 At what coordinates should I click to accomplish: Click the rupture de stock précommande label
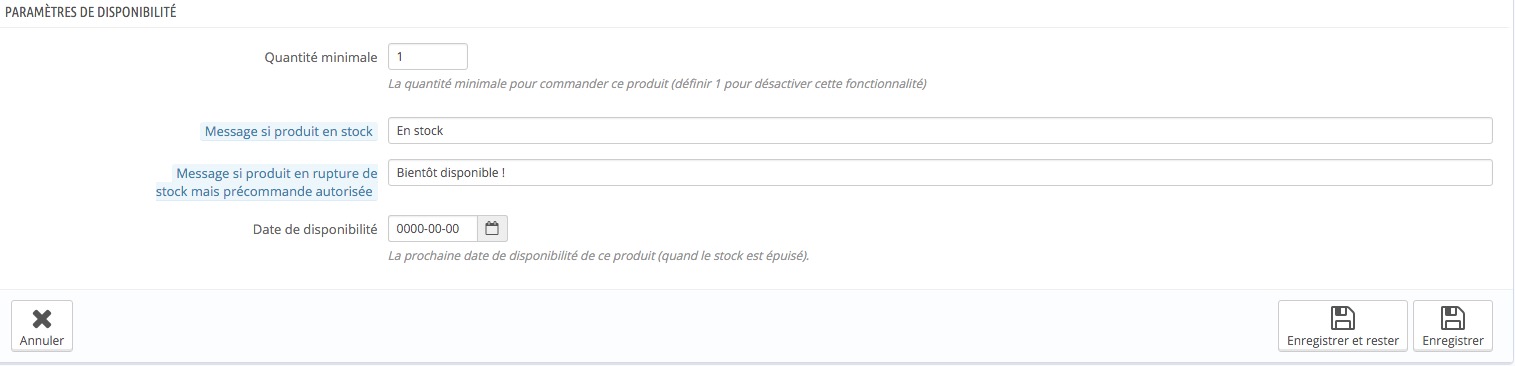click(x=266, y=182)
